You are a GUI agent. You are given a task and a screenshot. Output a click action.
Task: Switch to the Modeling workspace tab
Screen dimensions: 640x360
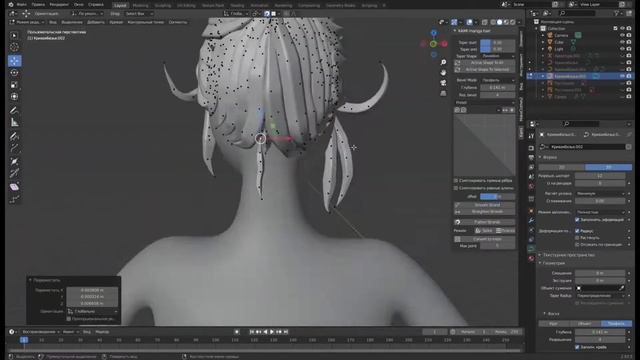click(x=141, y=5)
